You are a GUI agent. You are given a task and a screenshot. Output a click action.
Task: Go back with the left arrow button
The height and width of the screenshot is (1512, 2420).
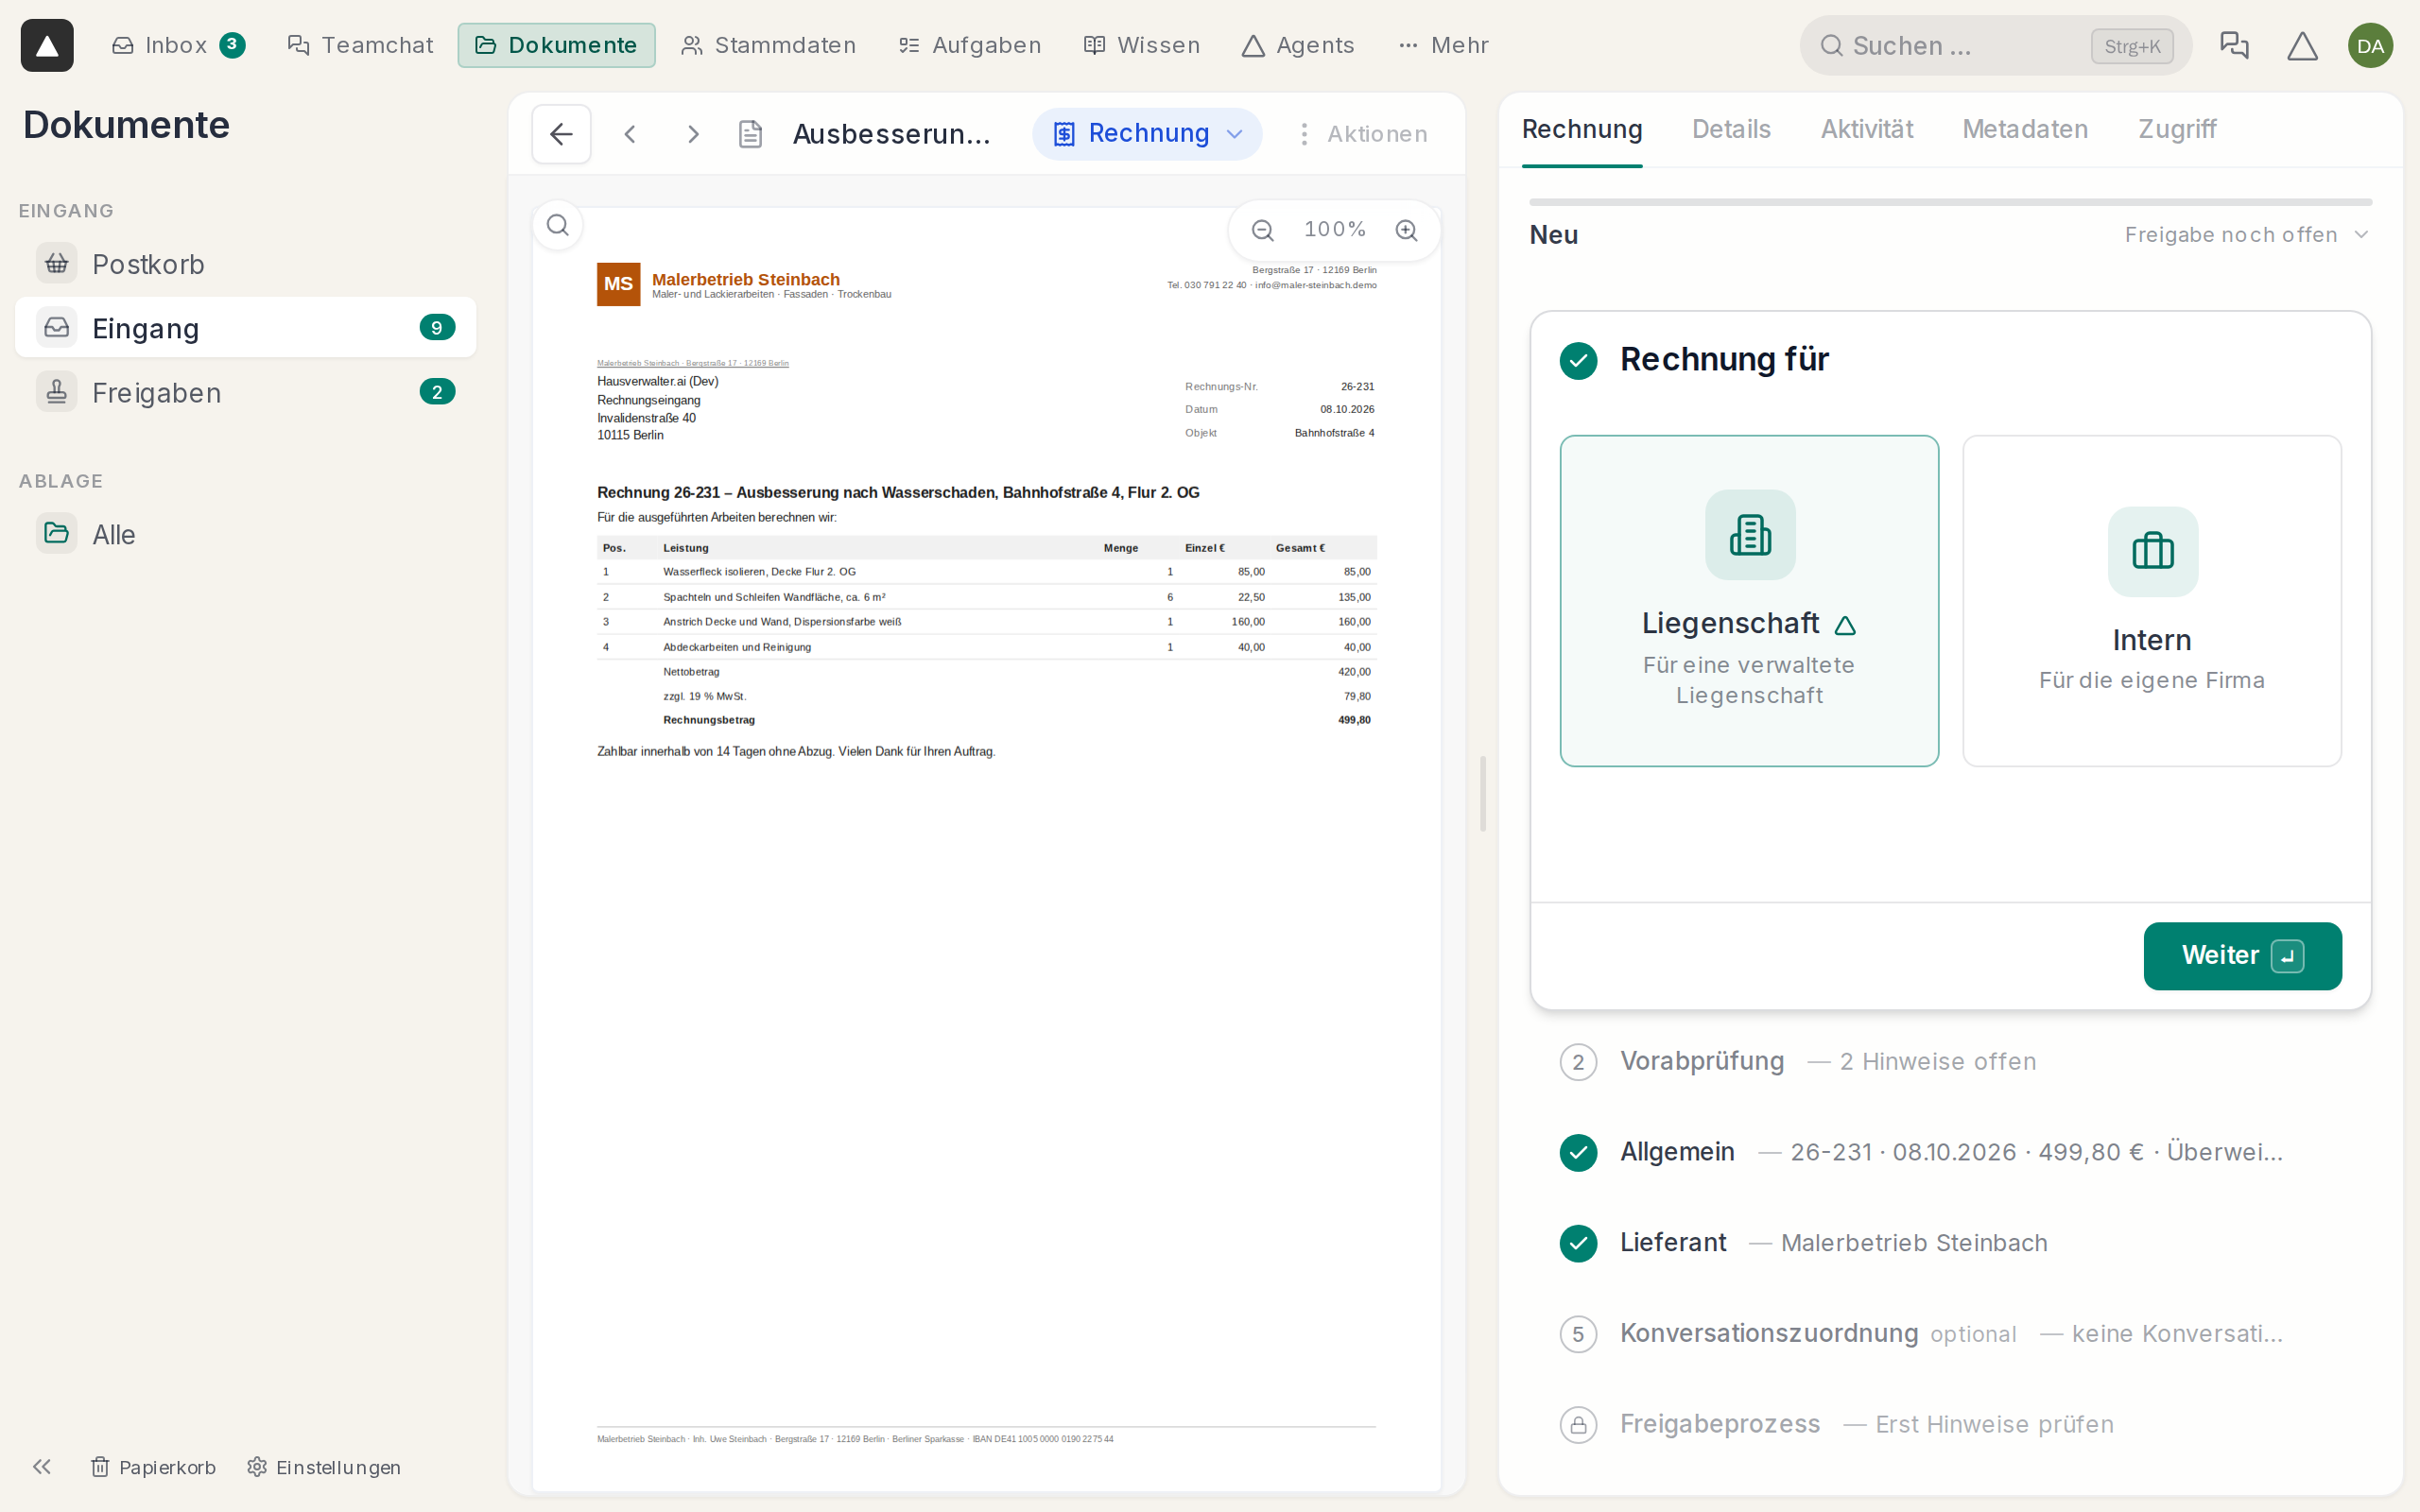pyautogui.click(x=561, y=134)
